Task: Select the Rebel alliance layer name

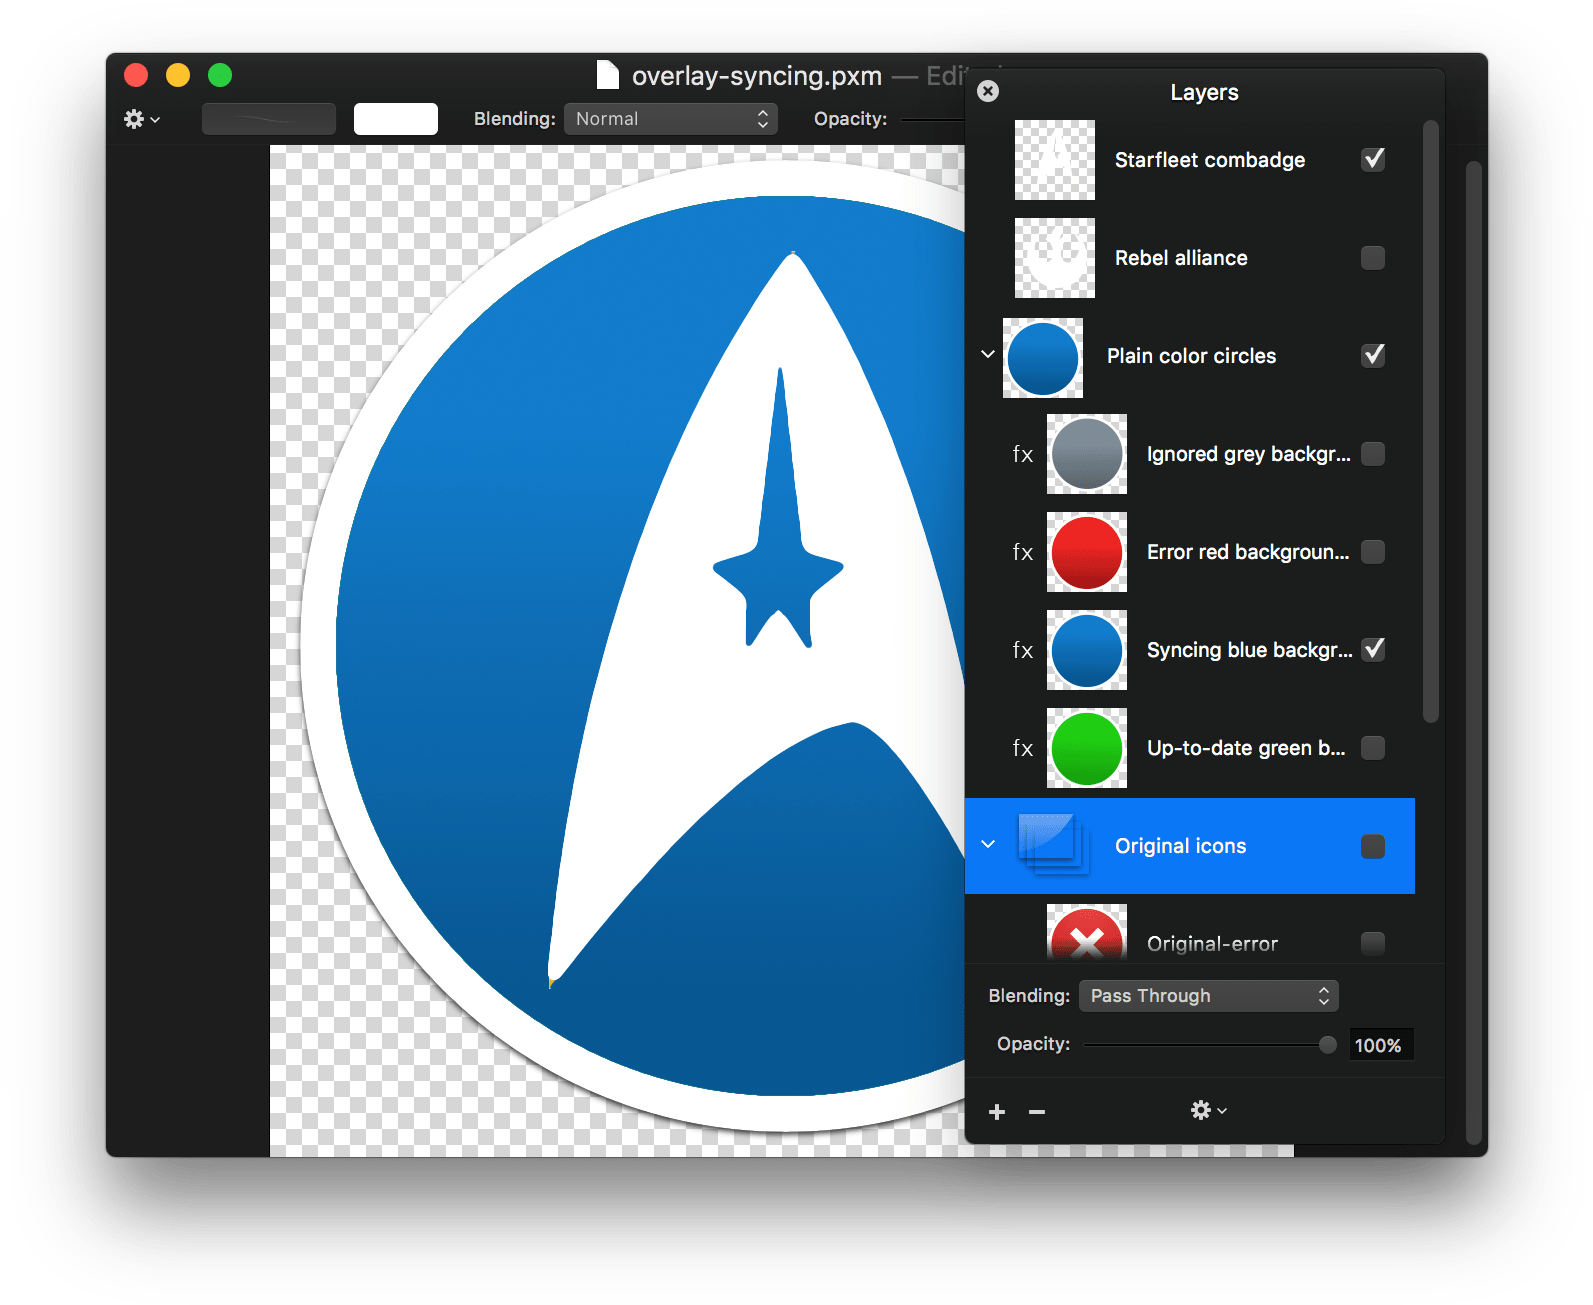Action: pyautogui.click(x=1181, y=258)
